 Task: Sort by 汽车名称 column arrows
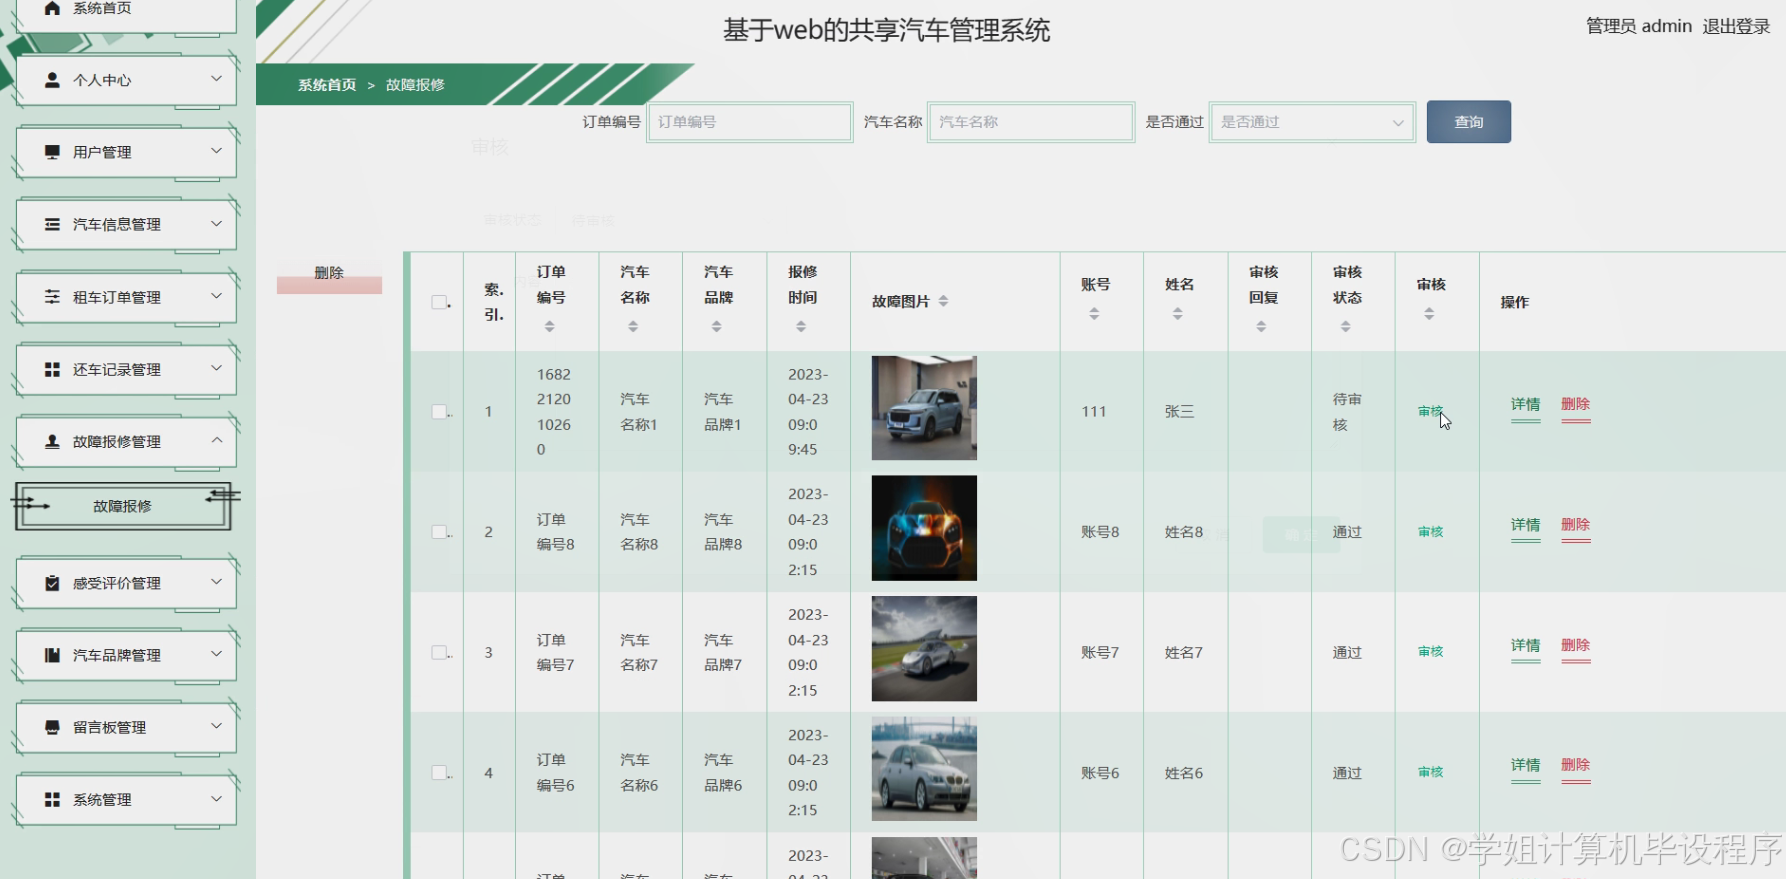coord(633,327)
